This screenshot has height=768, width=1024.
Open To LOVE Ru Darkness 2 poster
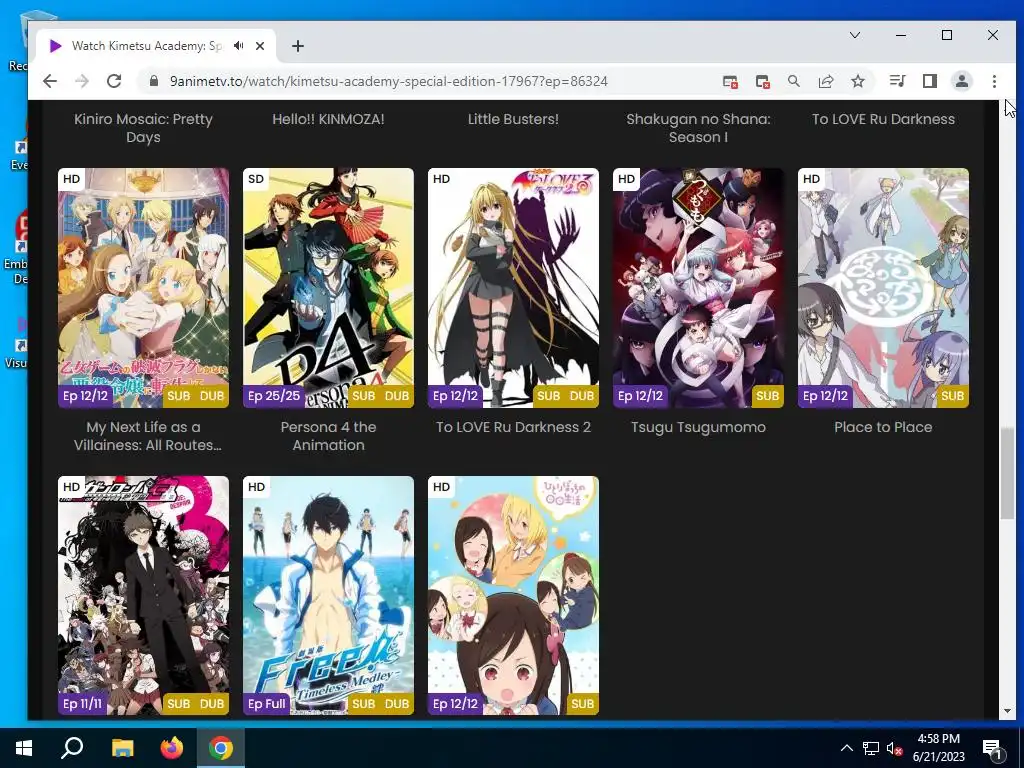513,288
